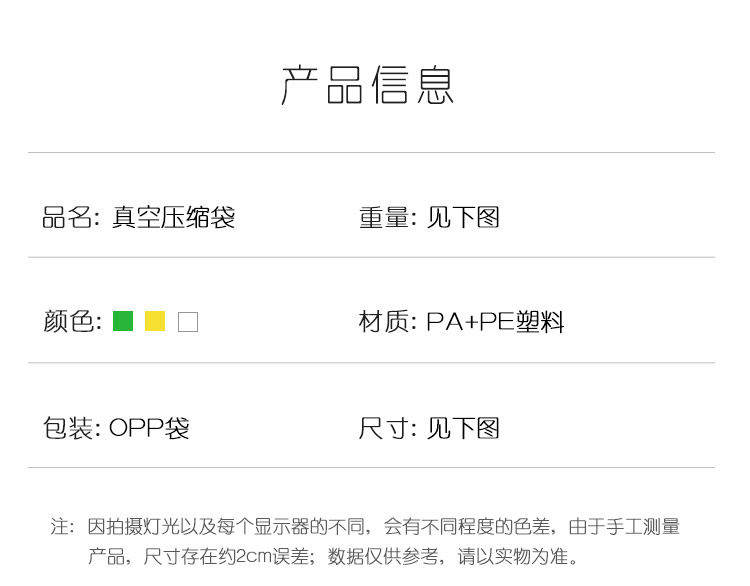Select the OPP袋 packaging text
750x586 pixels.
[x=149, y=428]
